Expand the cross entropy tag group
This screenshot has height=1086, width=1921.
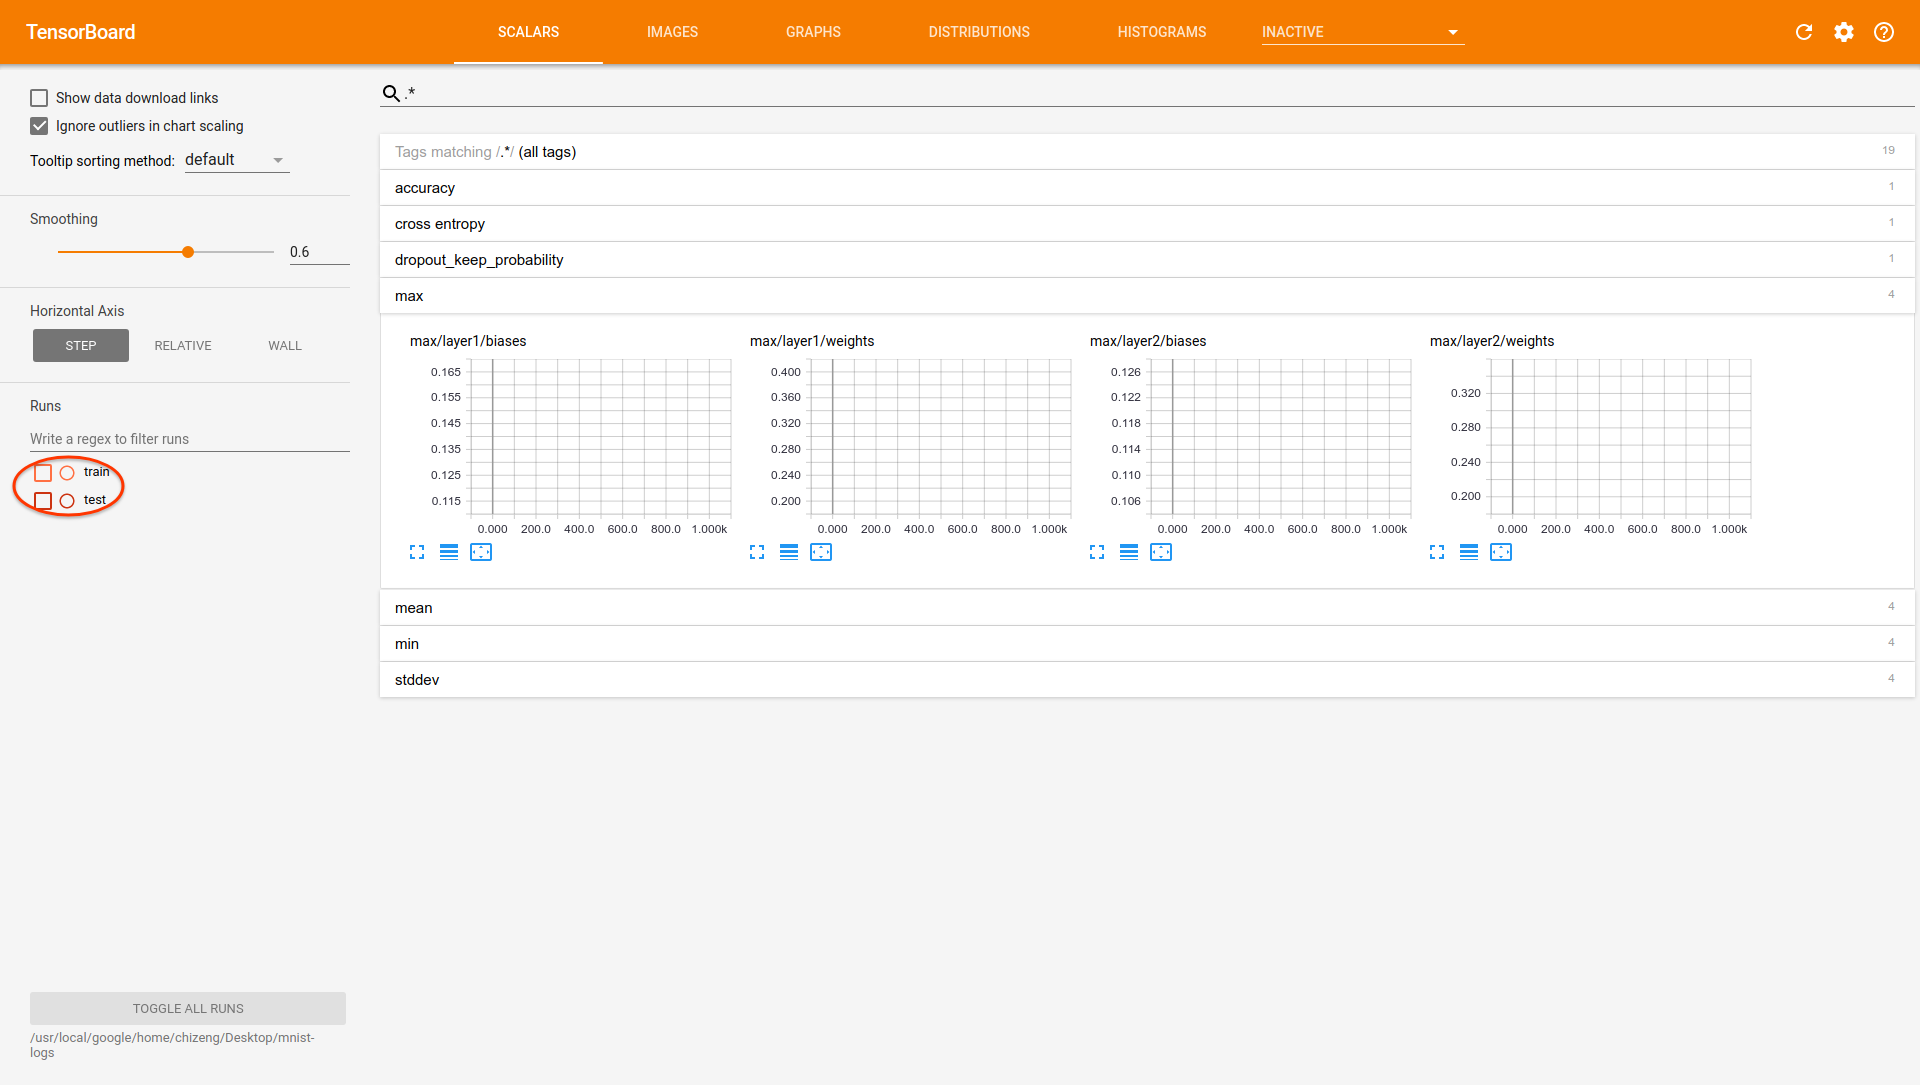tap(440, 224)
